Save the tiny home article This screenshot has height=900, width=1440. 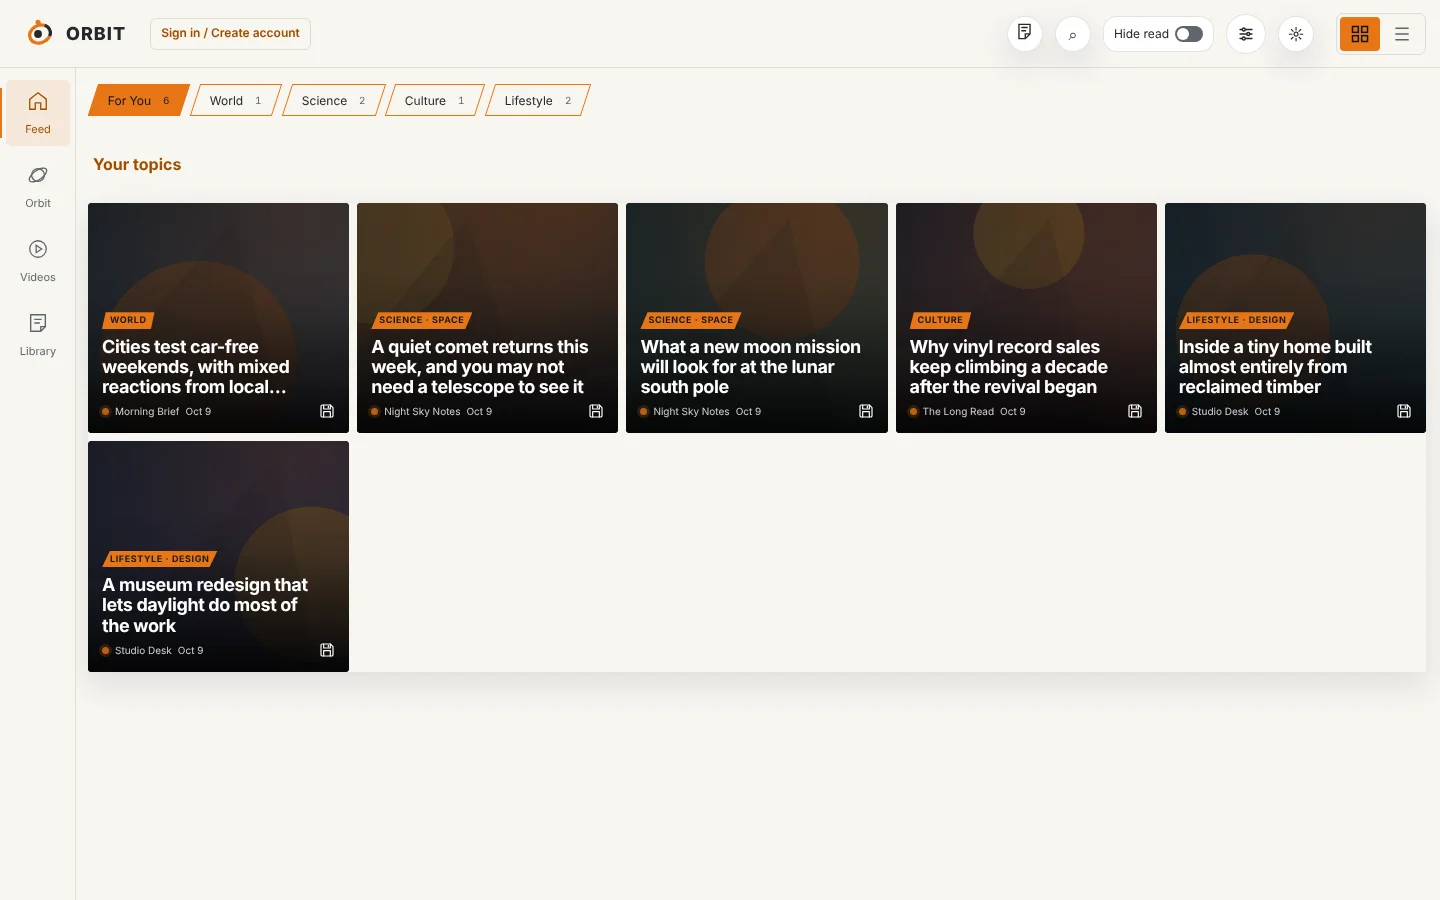1404,411
